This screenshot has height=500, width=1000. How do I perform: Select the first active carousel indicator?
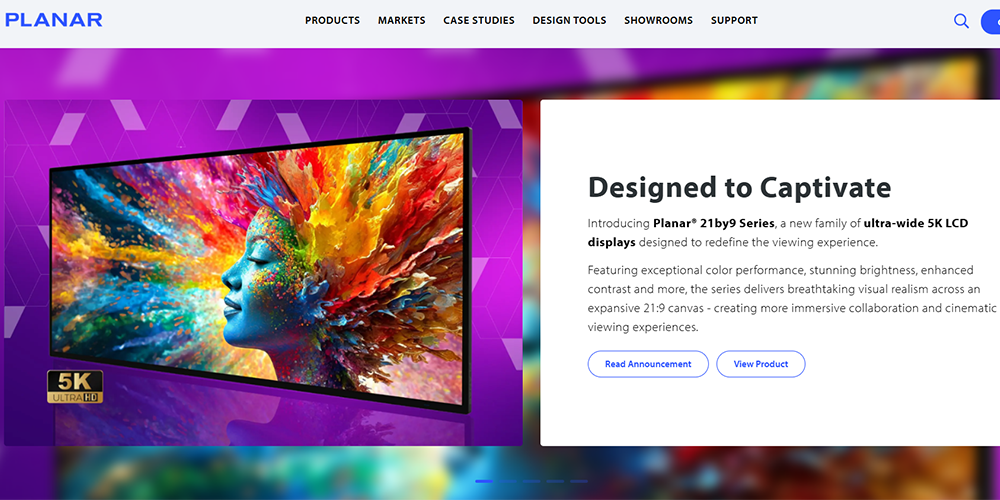point(484,481)
